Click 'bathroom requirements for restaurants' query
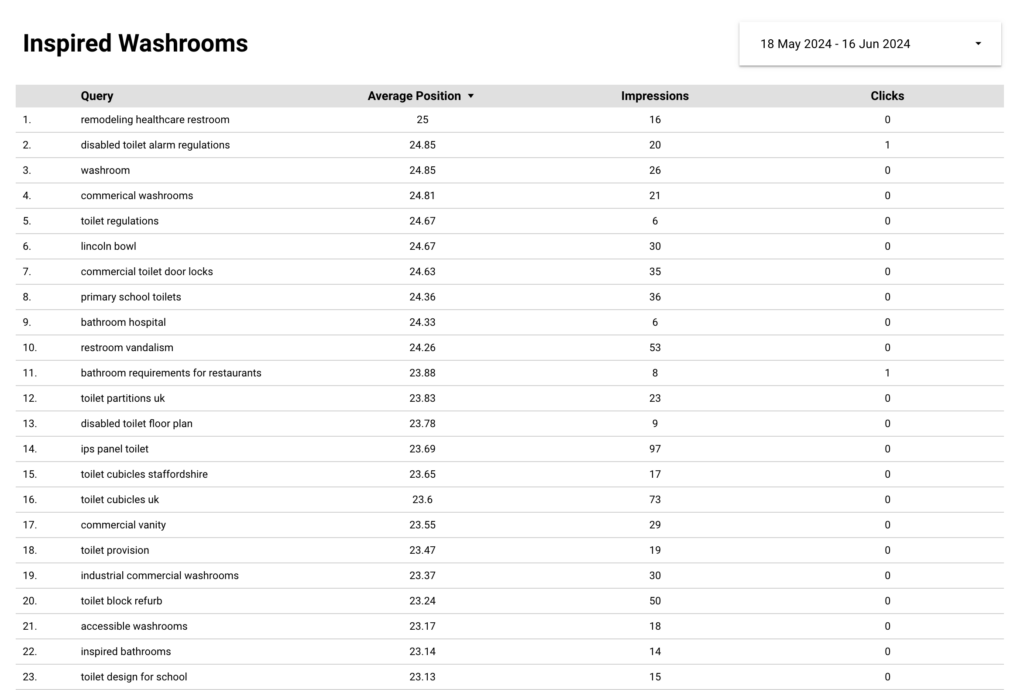 (170, 373)
